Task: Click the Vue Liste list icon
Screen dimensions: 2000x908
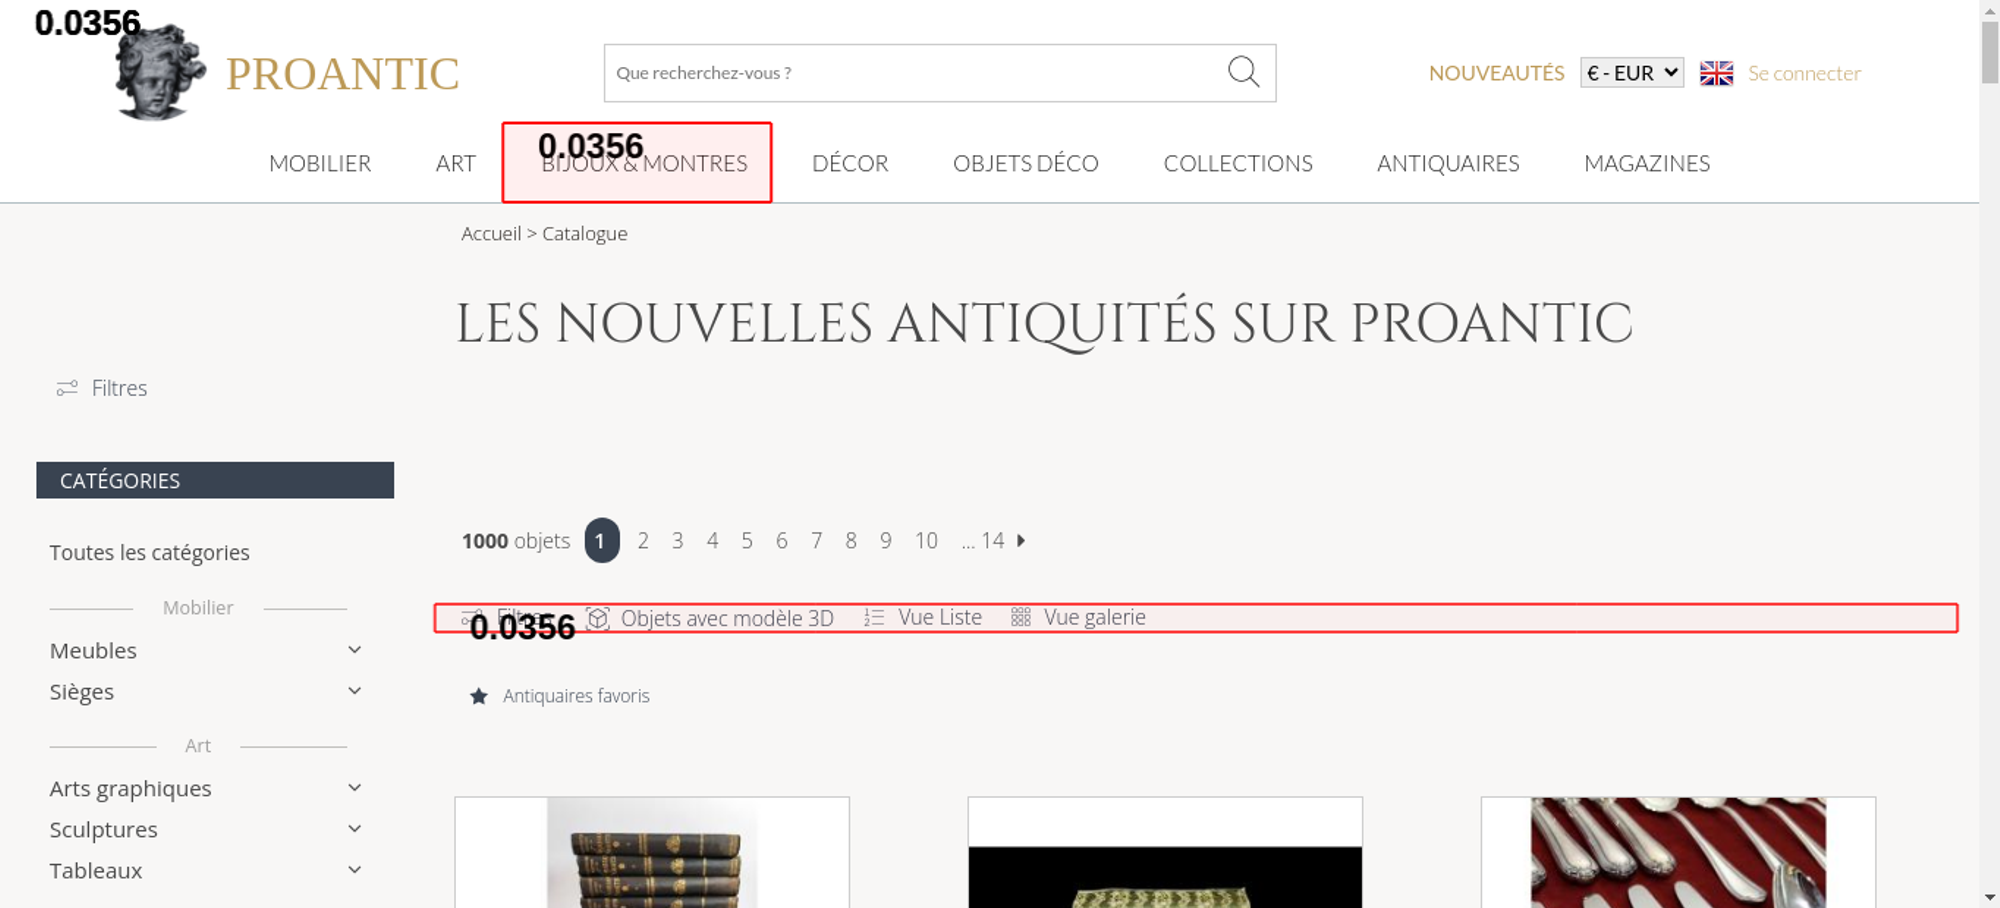Action: [x=874, y=618]
